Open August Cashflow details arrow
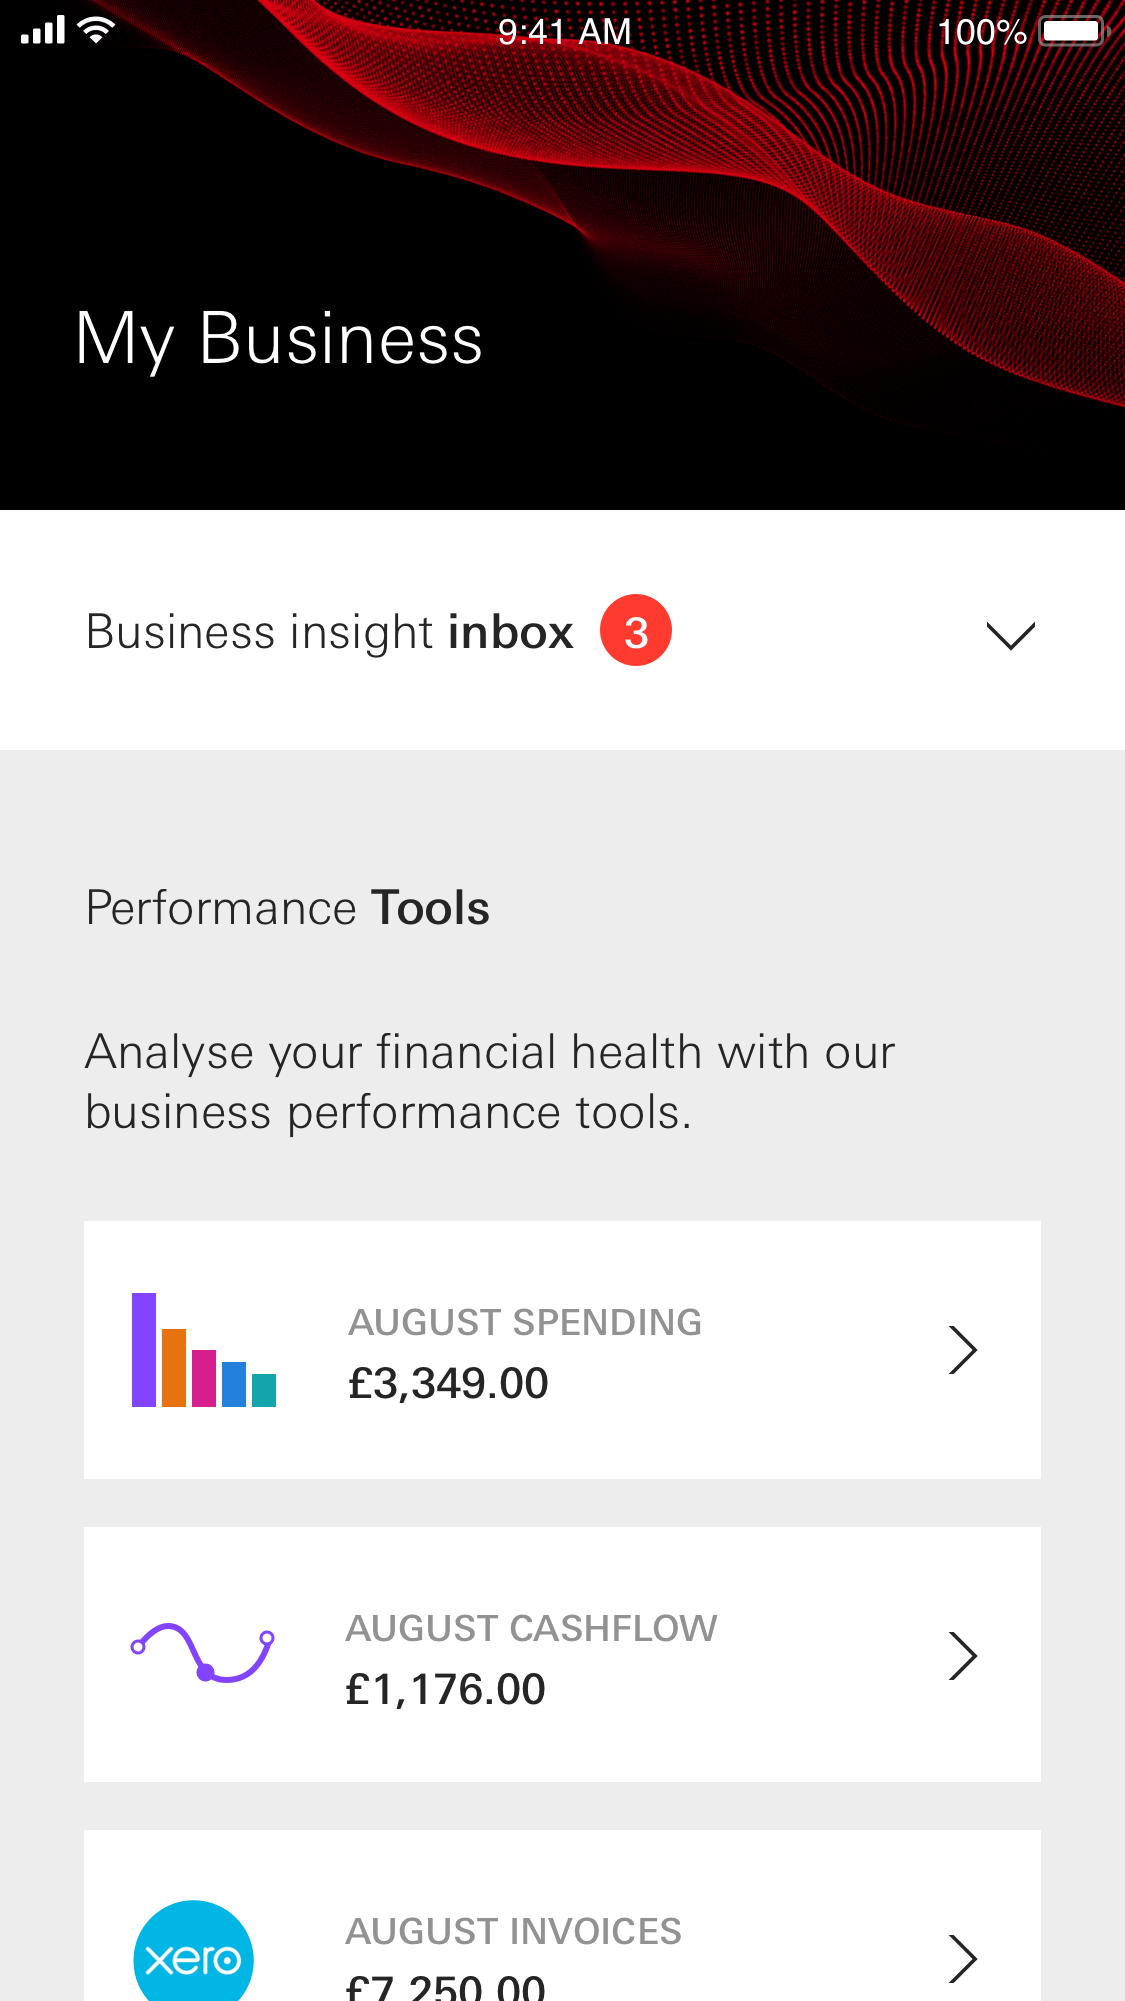This screenshot has width=1125, height=2001. tap(962, 1655)
